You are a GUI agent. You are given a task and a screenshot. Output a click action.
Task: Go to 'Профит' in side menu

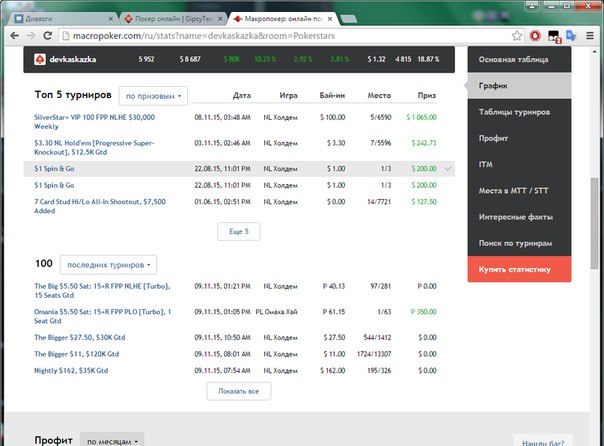[519, 138]
